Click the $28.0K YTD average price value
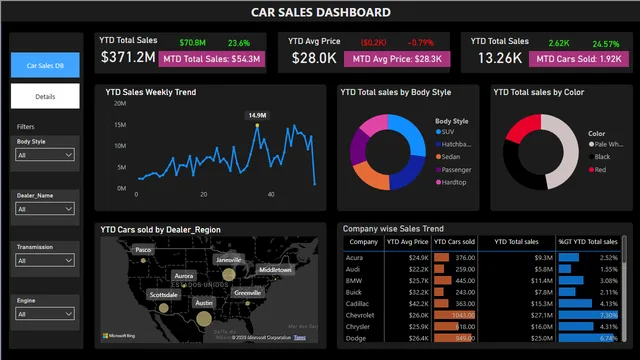Screen dimensions: 640x360 click(314, 58)
